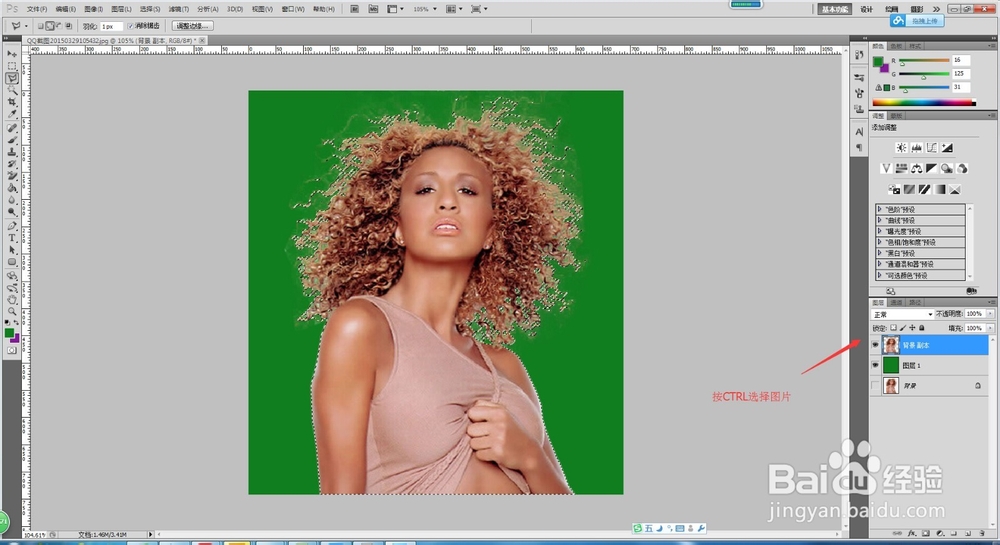Toggle Quick Mask mode icon
This screenshot has width=1000, height=545.
11,350
